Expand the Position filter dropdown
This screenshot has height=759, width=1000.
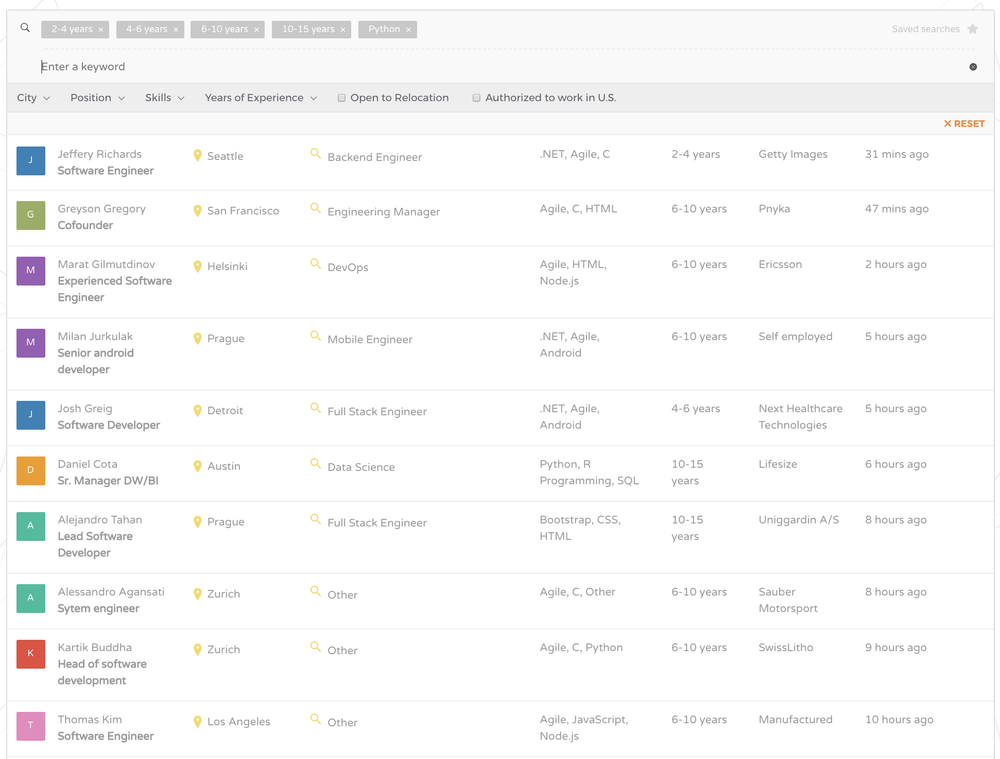[x=96, y=98]
